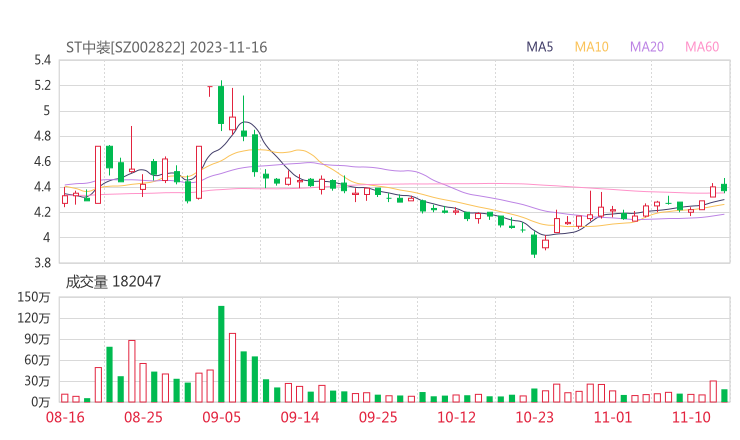The width and height of the screenshot is (740, 440).
Task: Click the 5.2 price axis label
Action: pyautogui.click(x=42, y=85)
